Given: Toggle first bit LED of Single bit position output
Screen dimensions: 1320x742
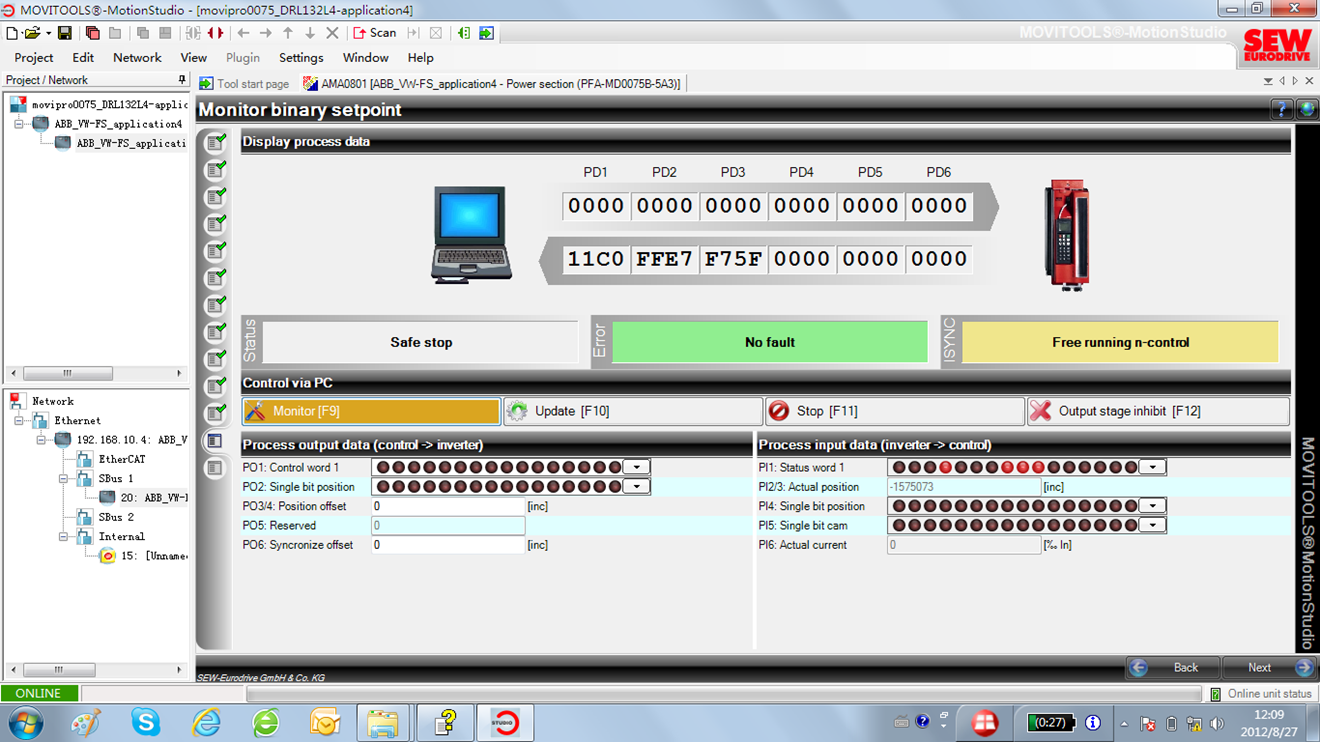Looking at the screenshot, I should coord(382,487).
